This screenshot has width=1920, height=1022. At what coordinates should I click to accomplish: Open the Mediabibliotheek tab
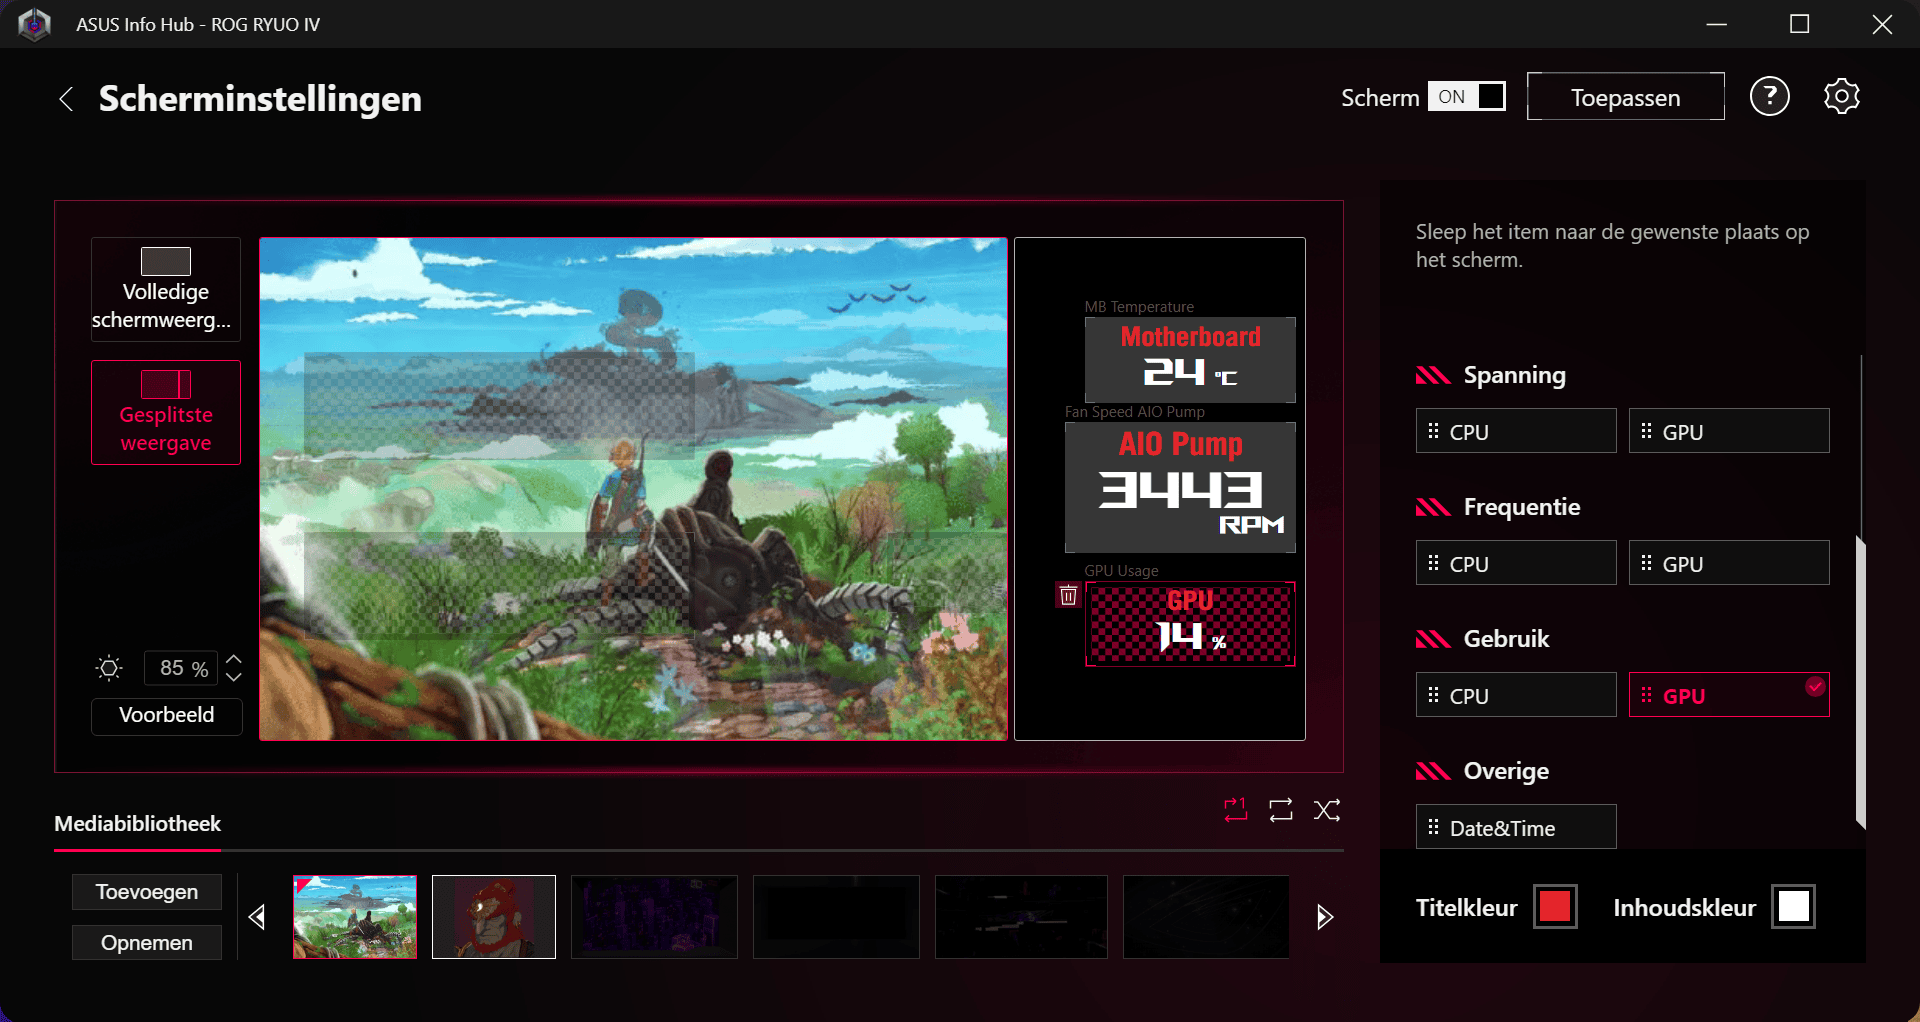[x=137, y=824]
